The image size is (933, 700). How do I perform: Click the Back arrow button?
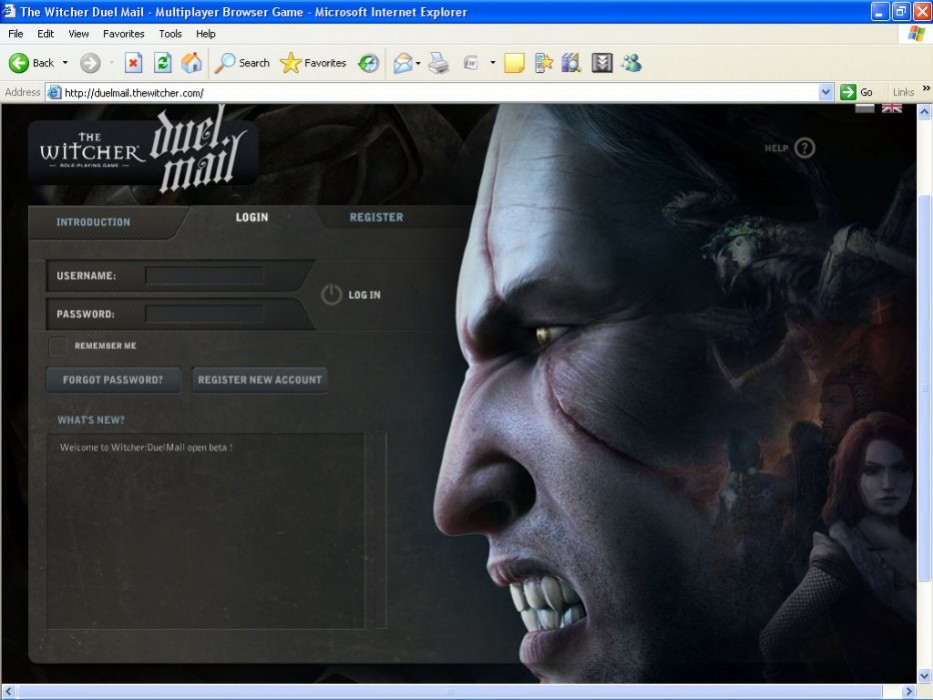[x=31, y=62]
